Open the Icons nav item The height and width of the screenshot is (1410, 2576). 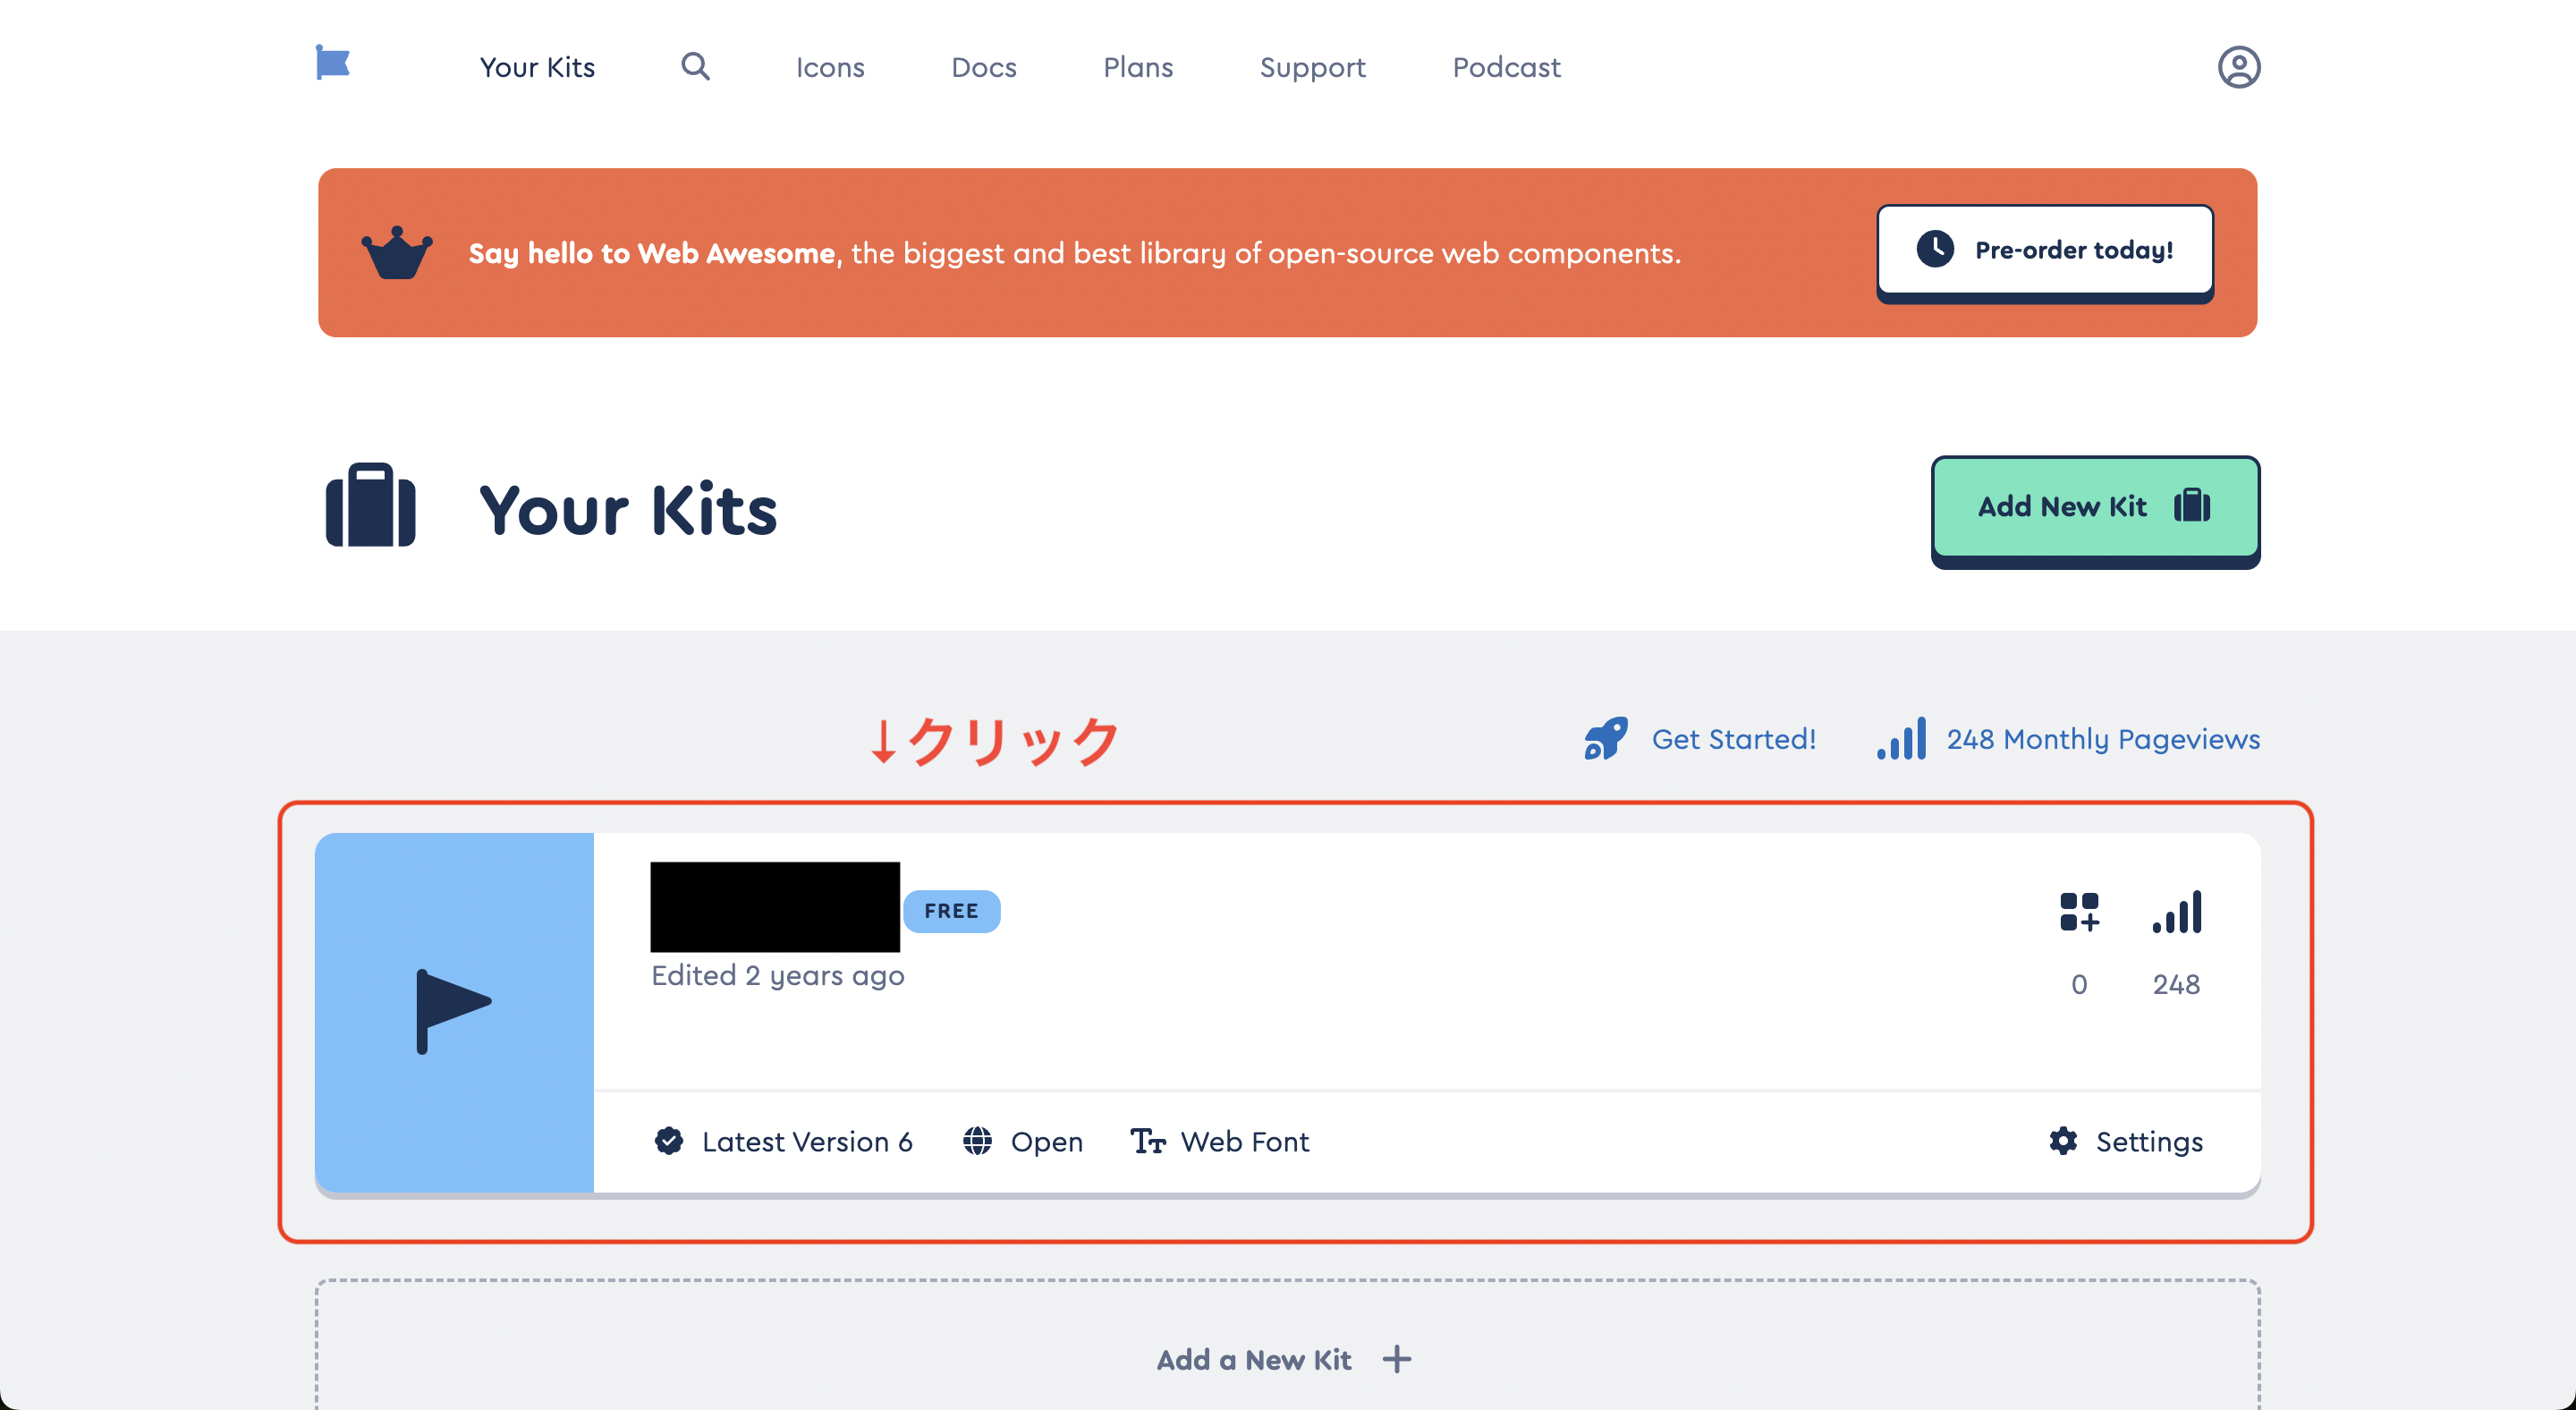point(829,67)
